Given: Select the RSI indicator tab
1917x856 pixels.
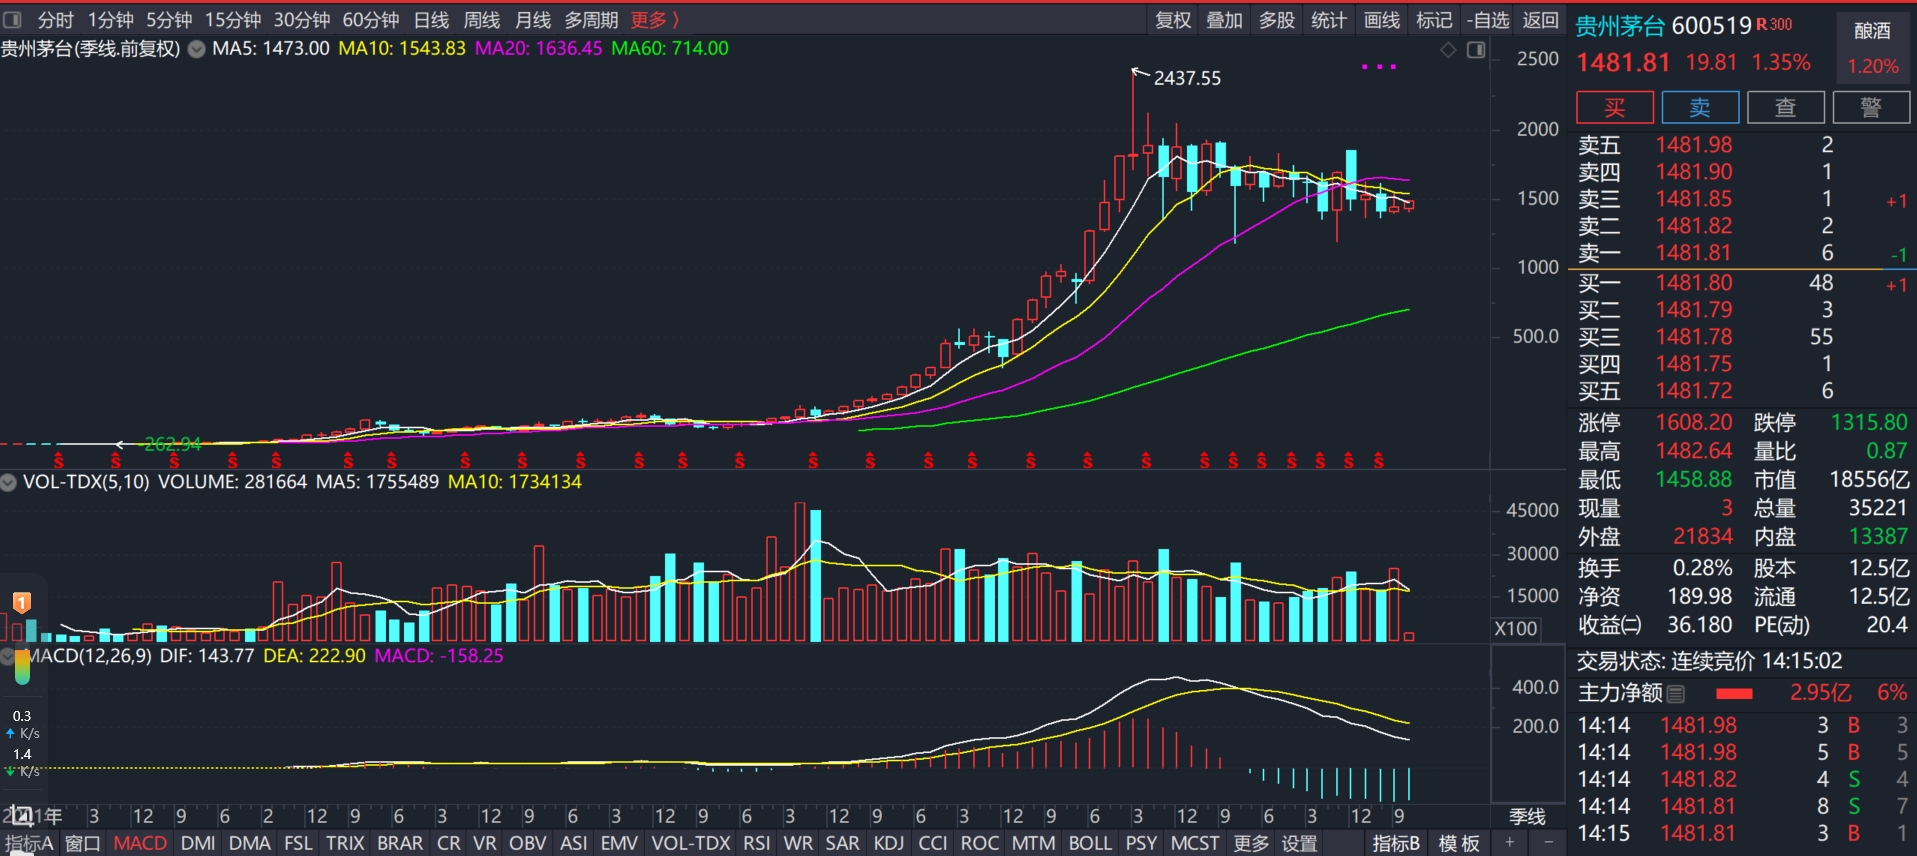Looking at the screenshot, I should coord(757,843).
